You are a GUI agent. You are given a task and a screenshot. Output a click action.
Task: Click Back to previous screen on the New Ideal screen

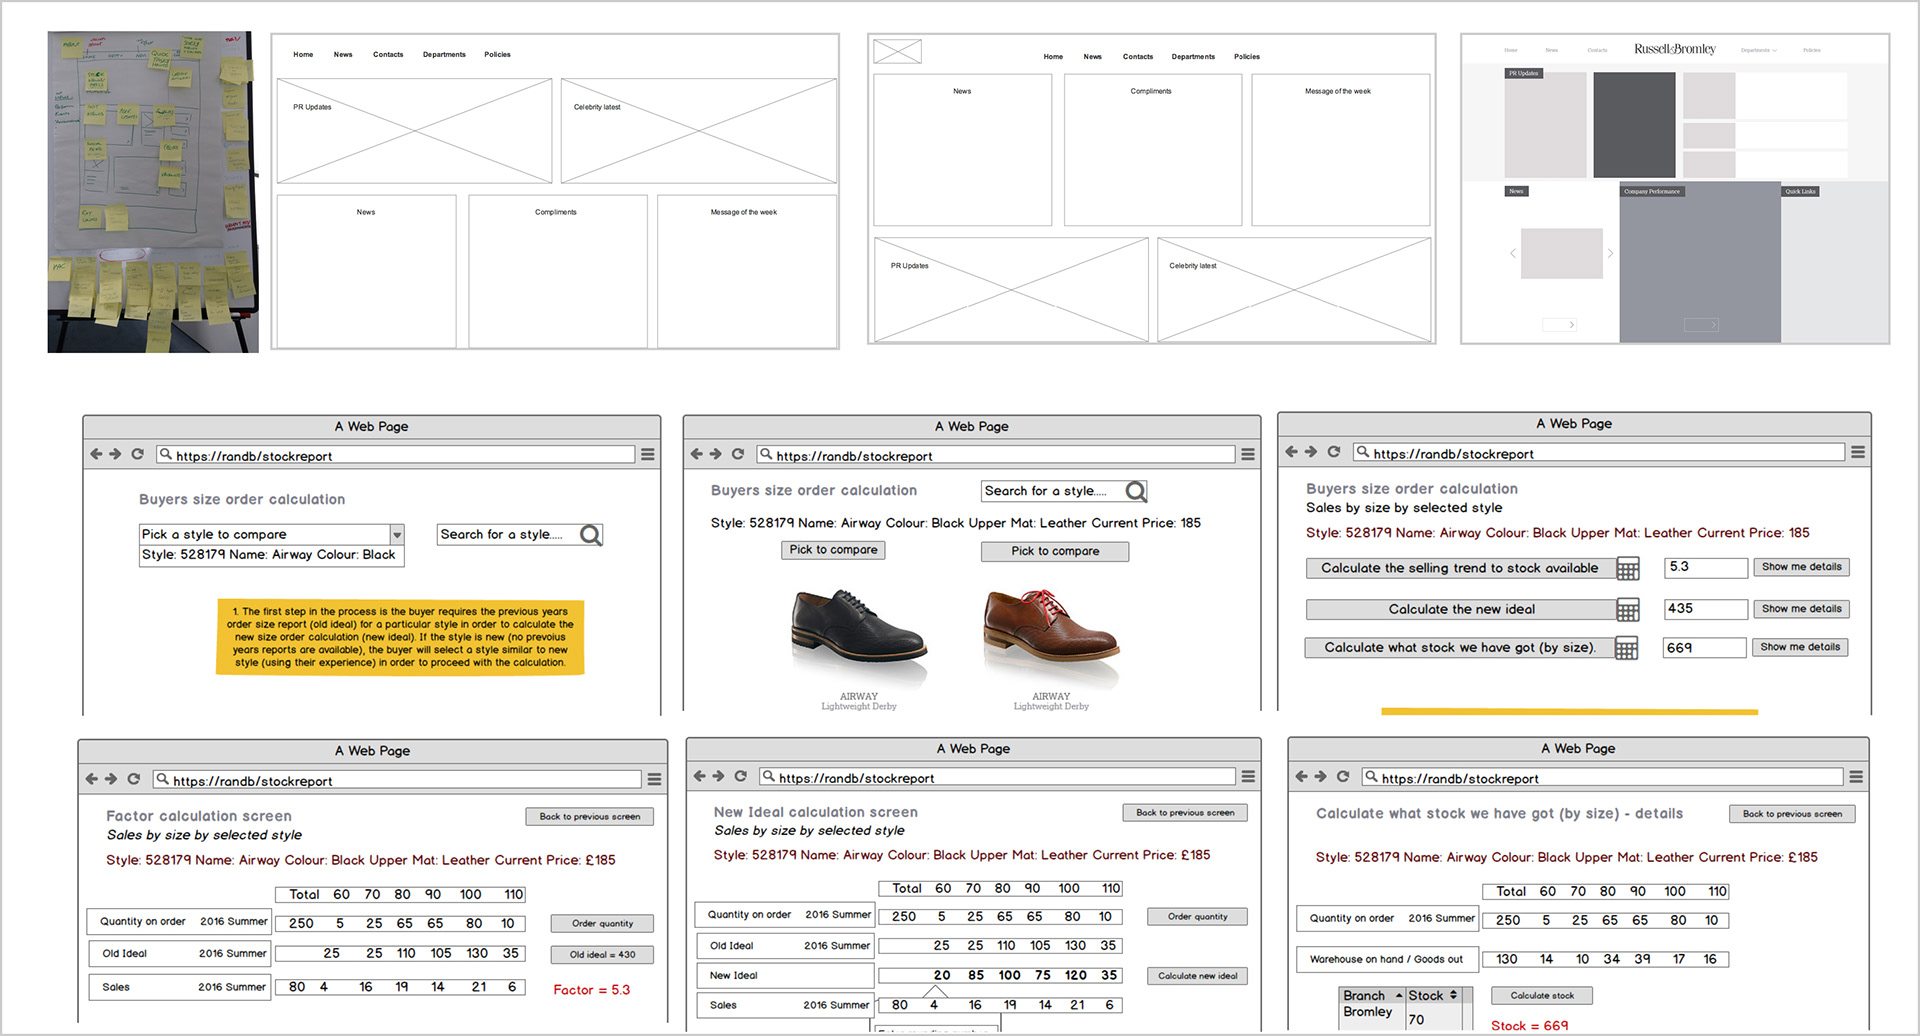[x=1185, y=813]
